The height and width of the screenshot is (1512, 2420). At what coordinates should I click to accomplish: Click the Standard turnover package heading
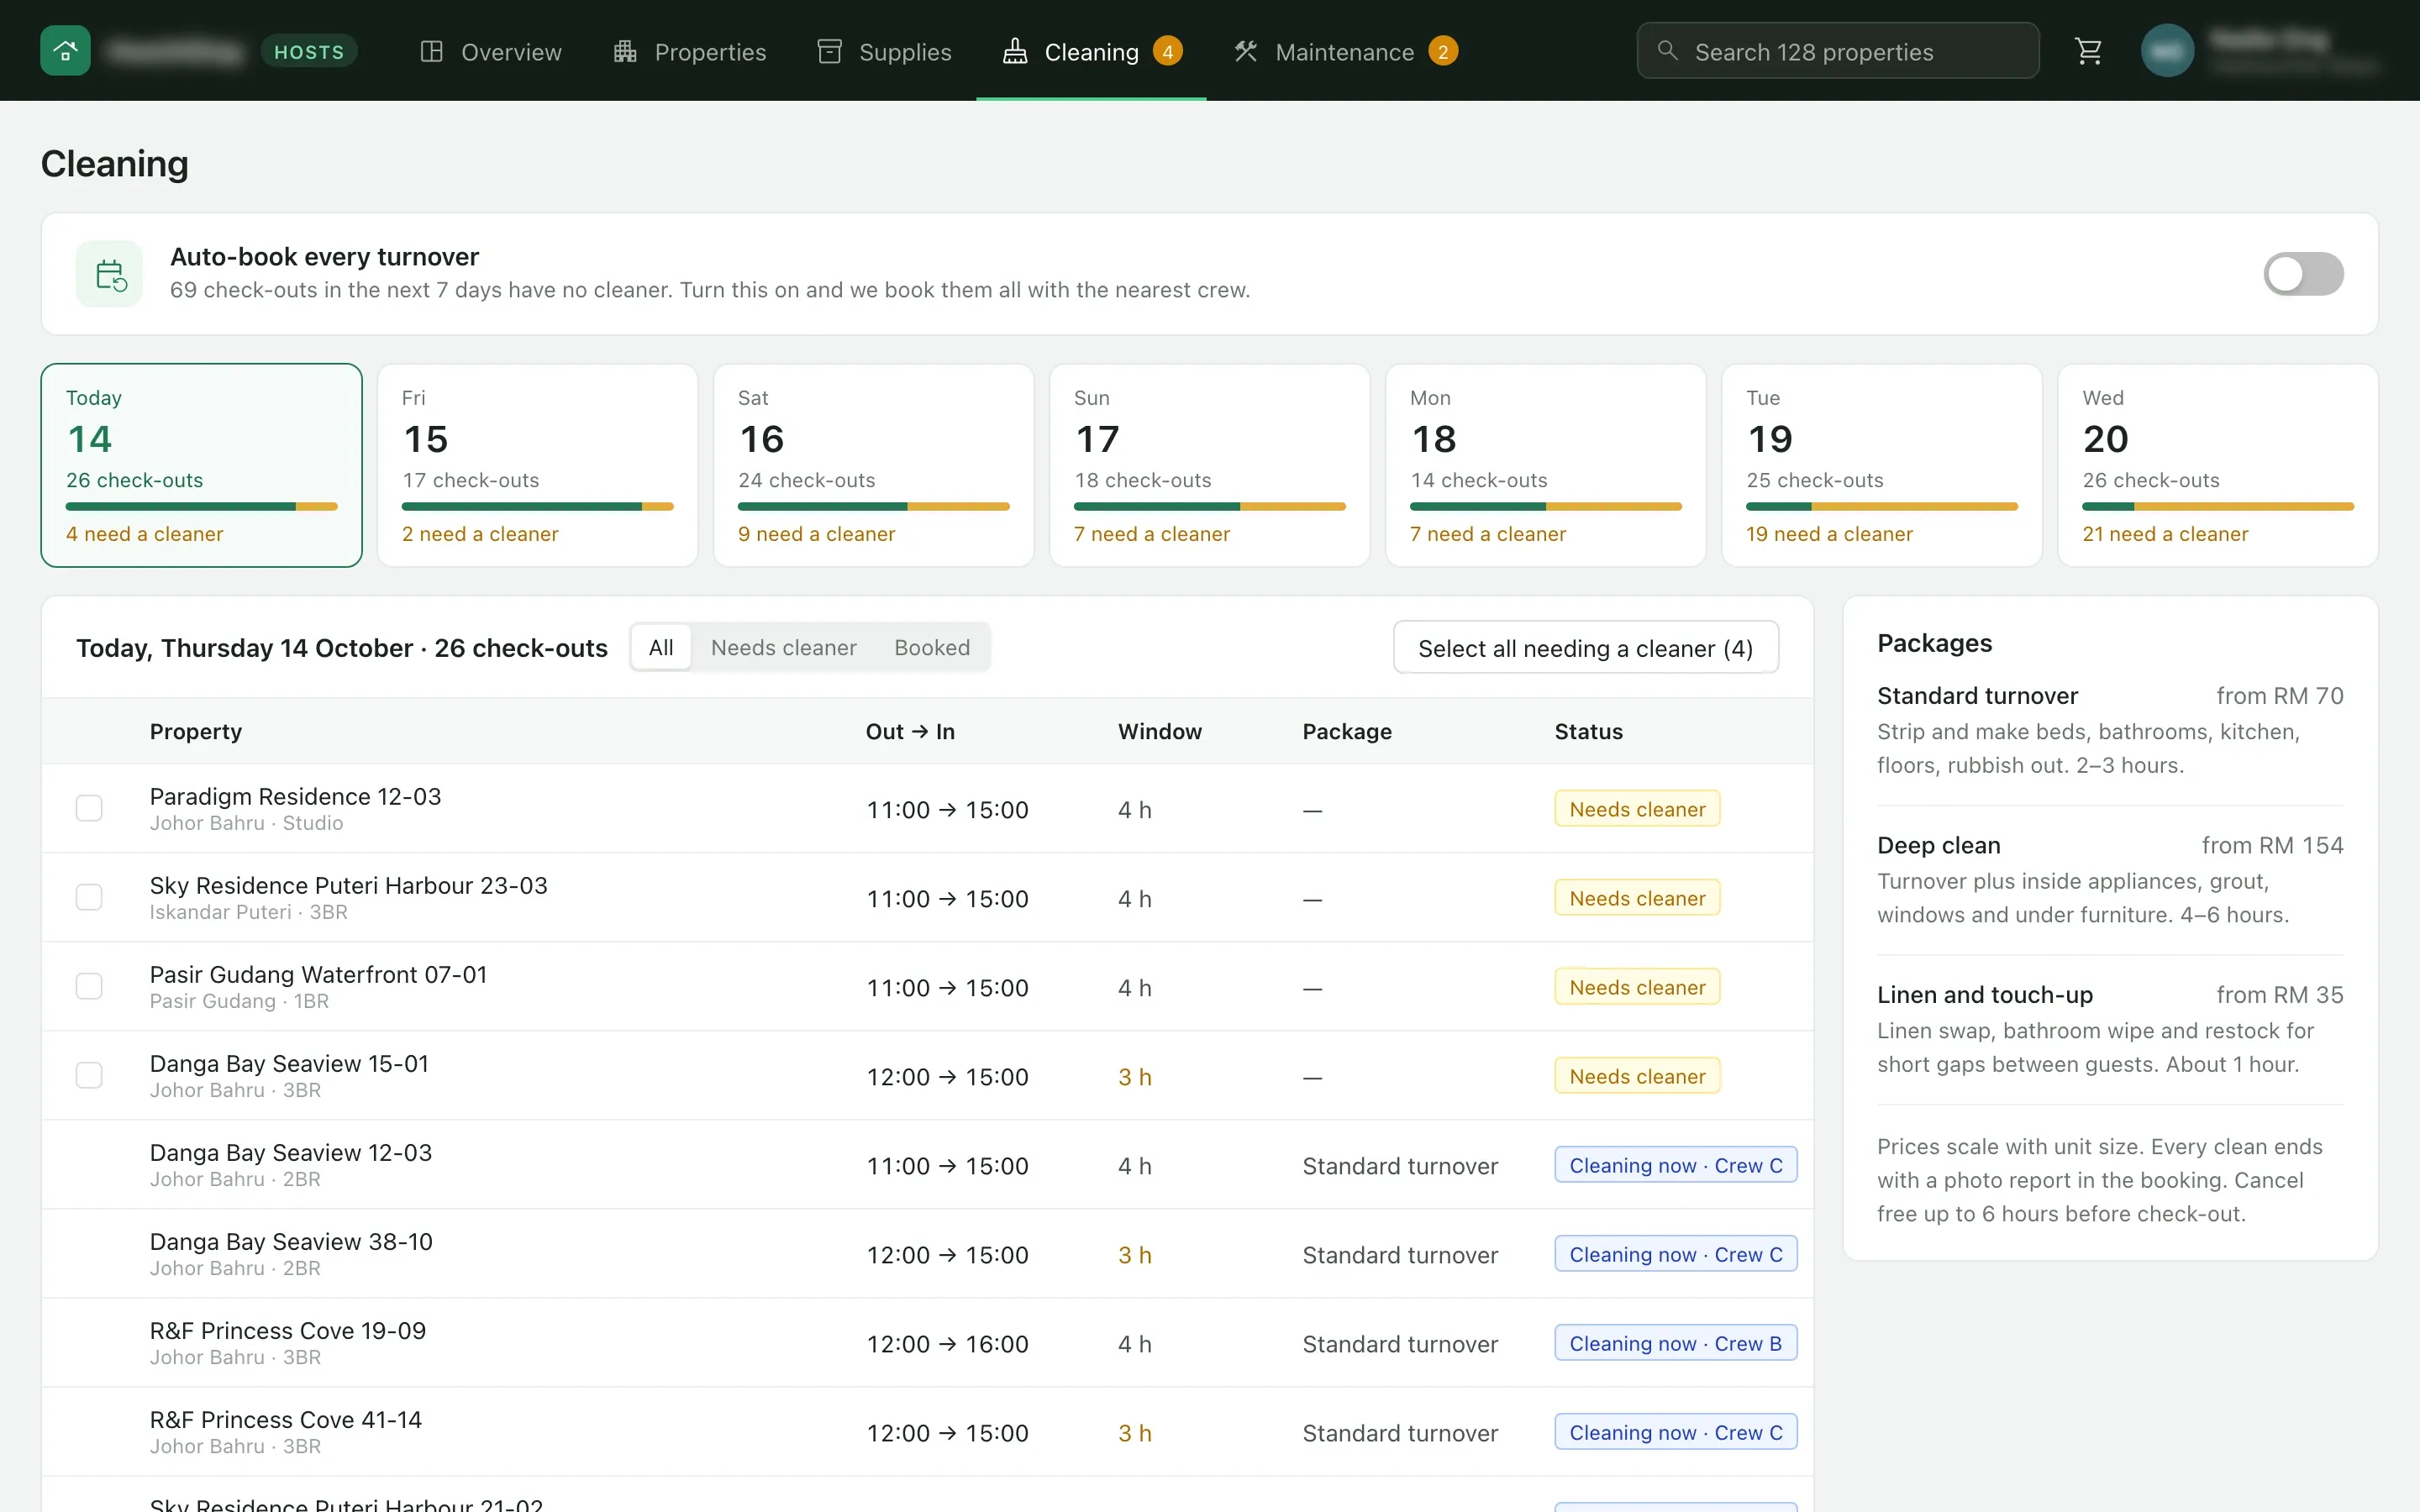(1977, 695)
